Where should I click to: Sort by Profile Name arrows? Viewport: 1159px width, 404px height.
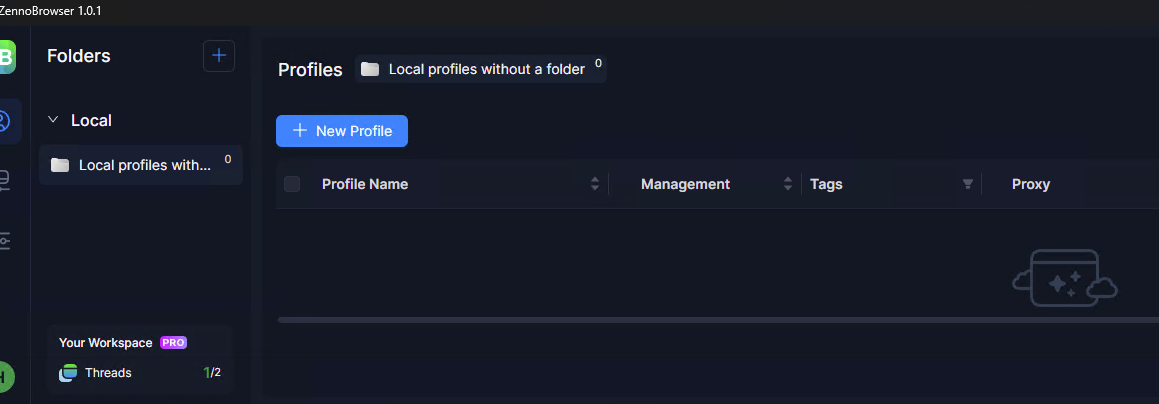(x=595, y=184)
